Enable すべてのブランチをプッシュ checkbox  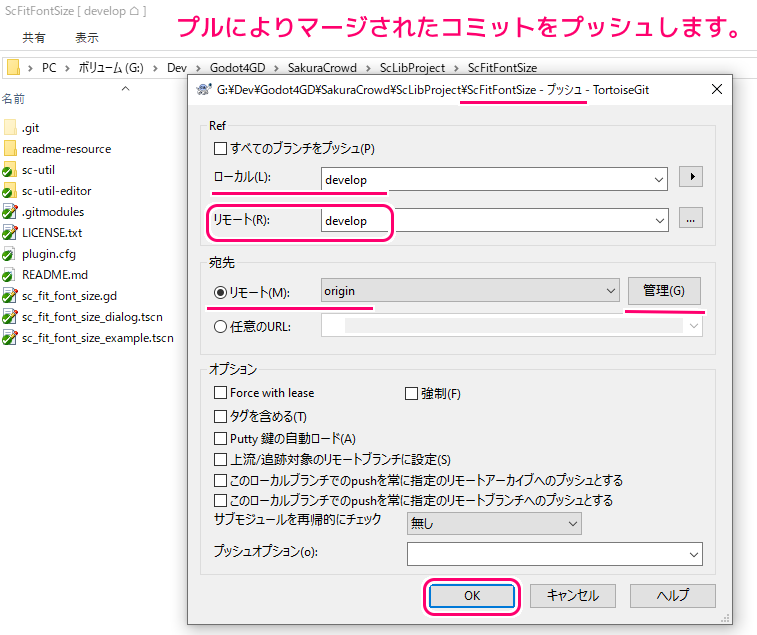[220, 148]
